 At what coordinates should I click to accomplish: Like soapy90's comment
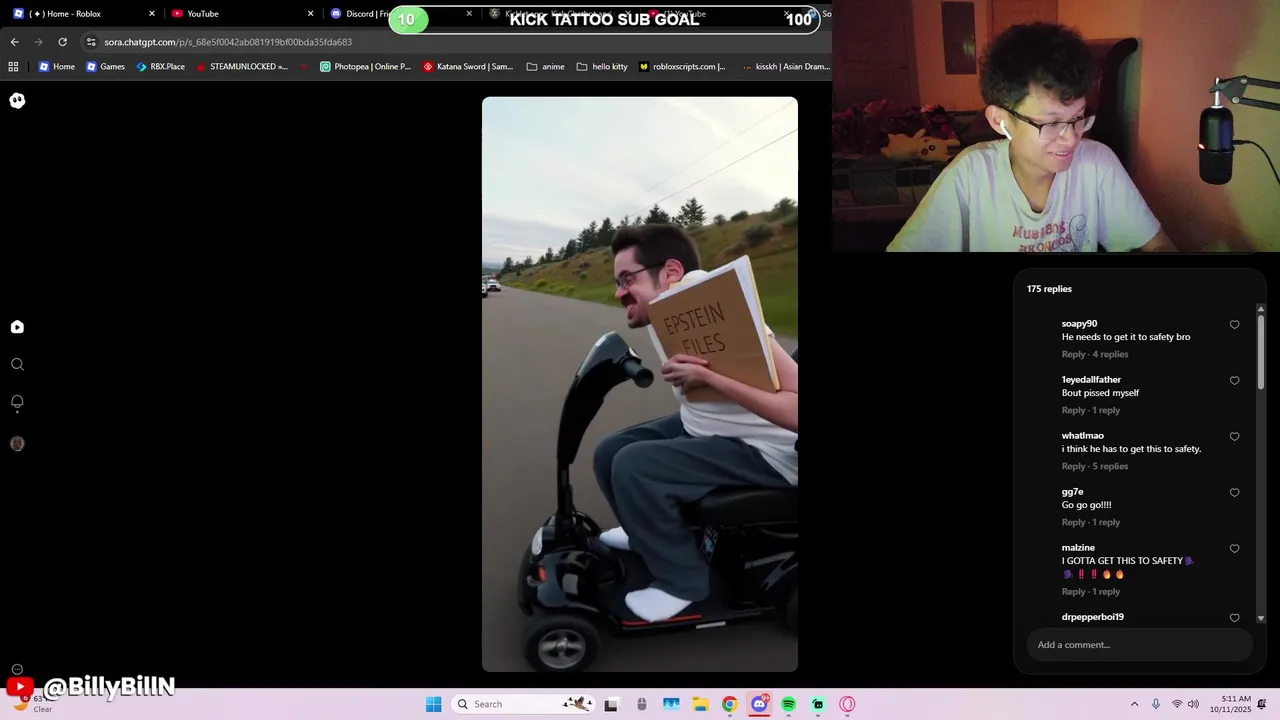1234,325
